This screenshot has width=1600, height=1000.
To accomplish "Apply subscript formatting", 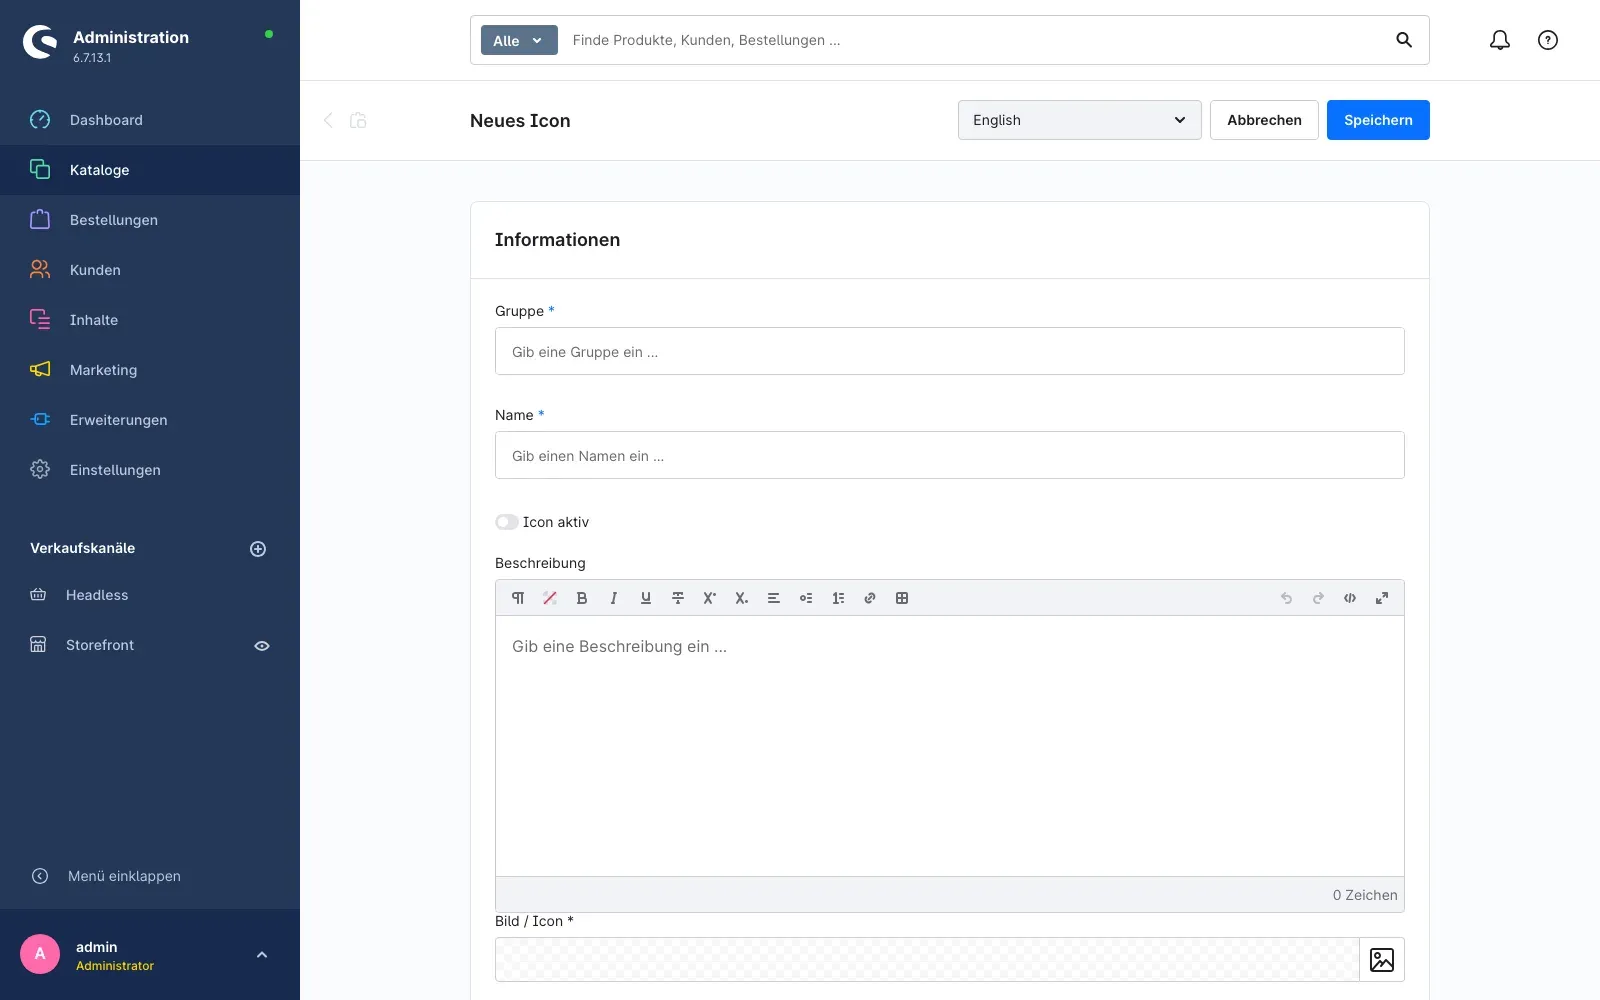I will coord(742,598).
